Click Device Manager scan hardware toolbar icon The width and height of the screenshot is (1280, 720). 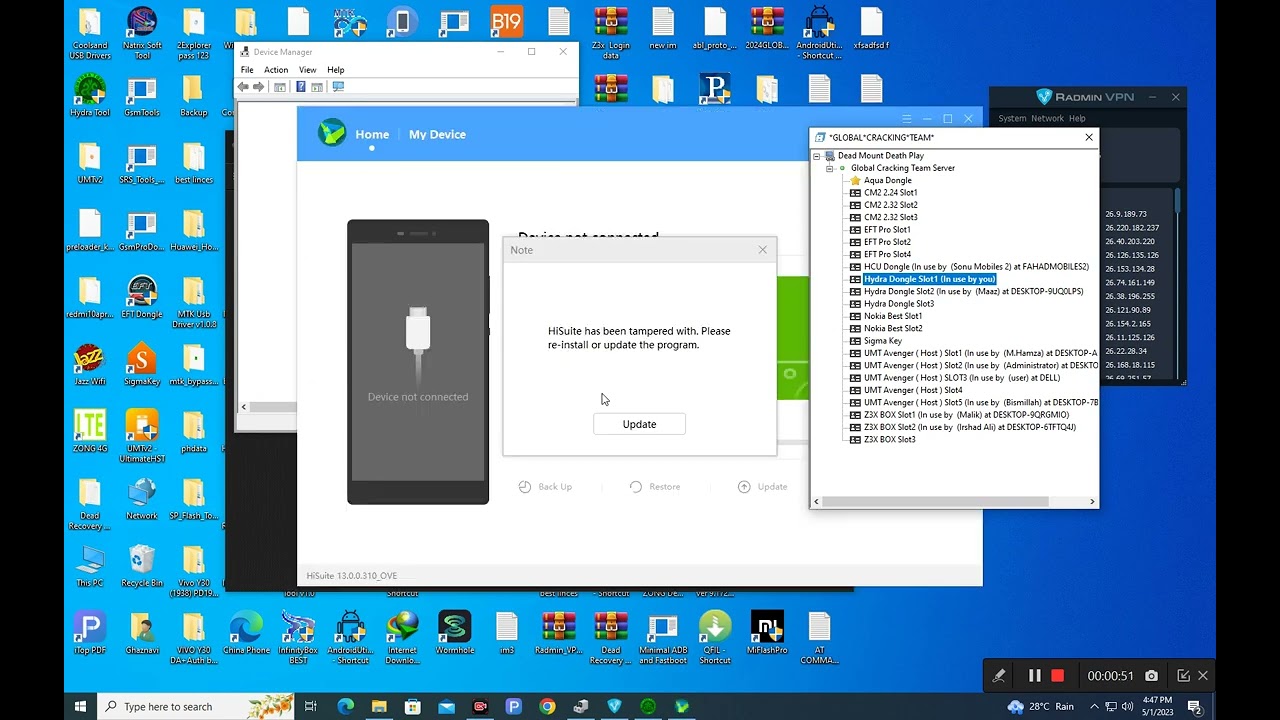[338, 87]
